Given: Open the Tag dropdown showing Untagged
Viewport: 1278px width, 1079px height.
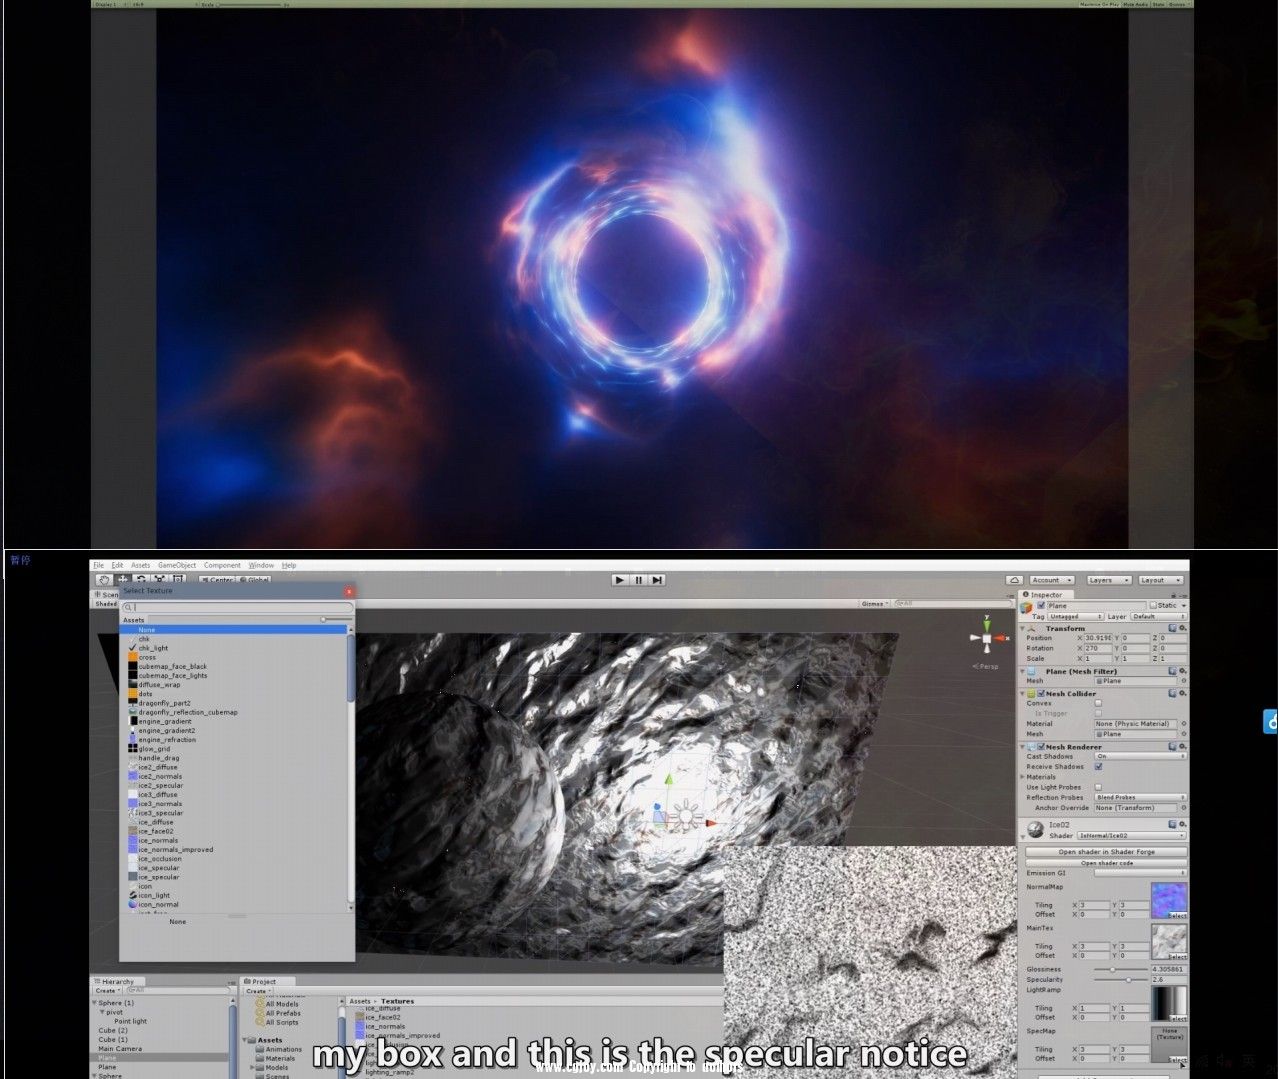Looking at the screenshot, I should (x=1076, y=617).
